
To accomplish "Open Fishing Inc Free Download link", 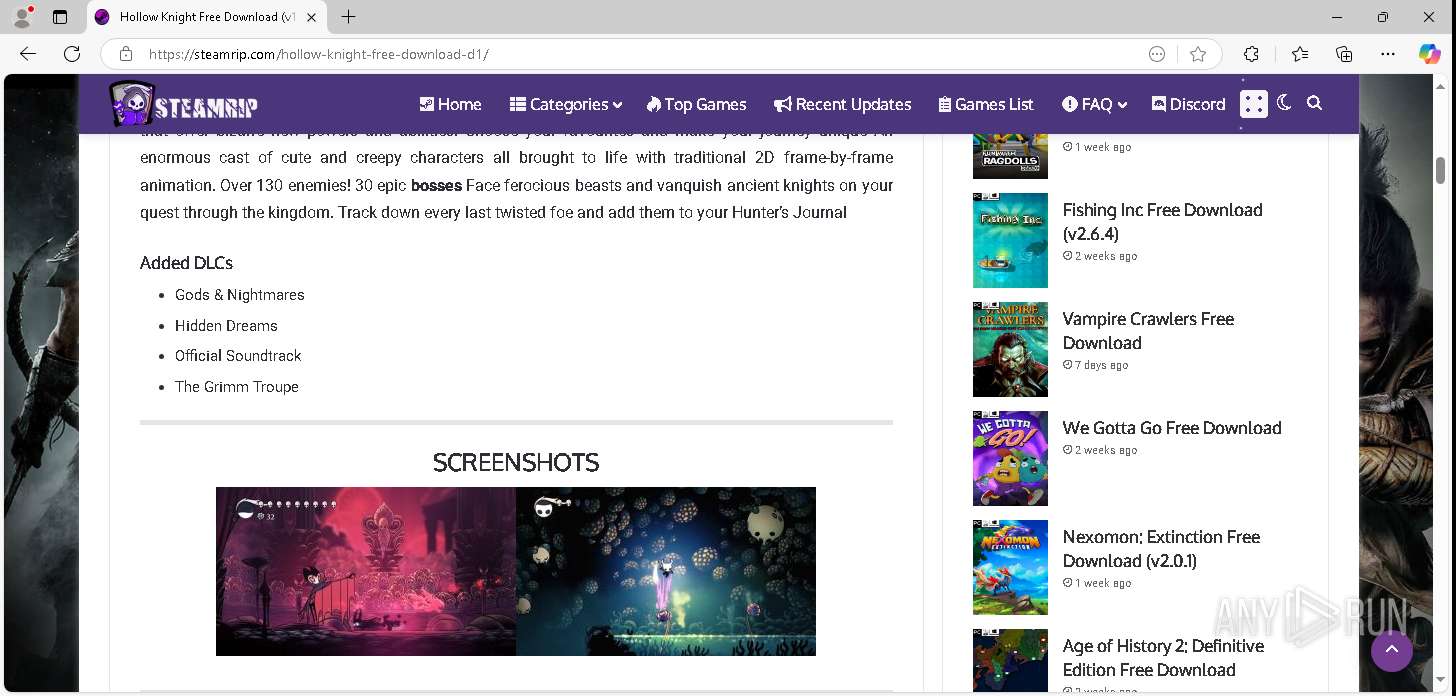I will pos(1162,222).
